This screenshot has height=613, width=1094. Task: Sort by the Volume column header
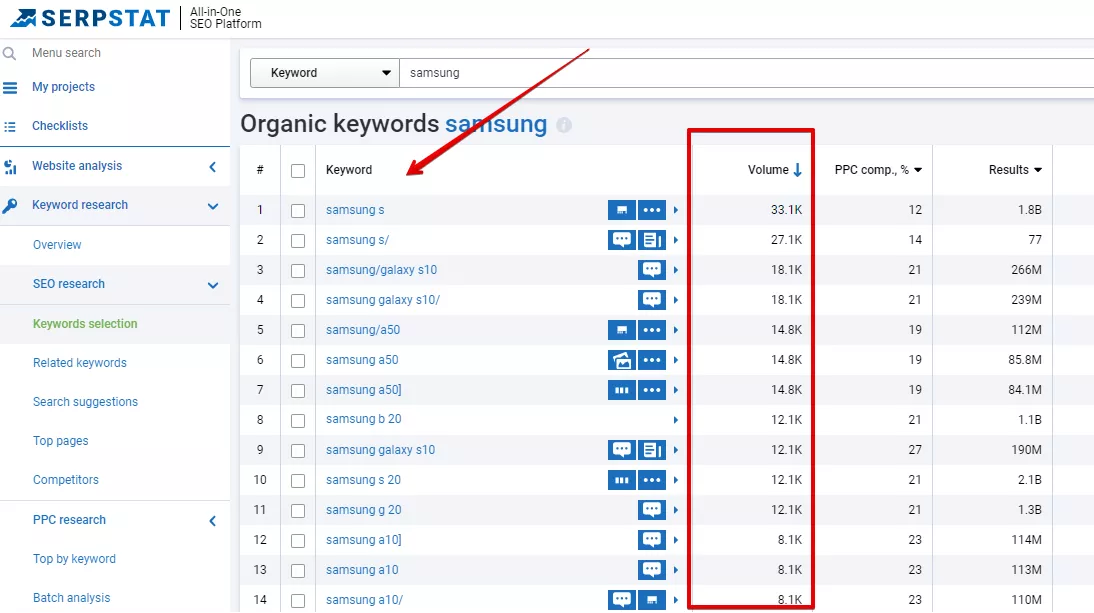774,170
